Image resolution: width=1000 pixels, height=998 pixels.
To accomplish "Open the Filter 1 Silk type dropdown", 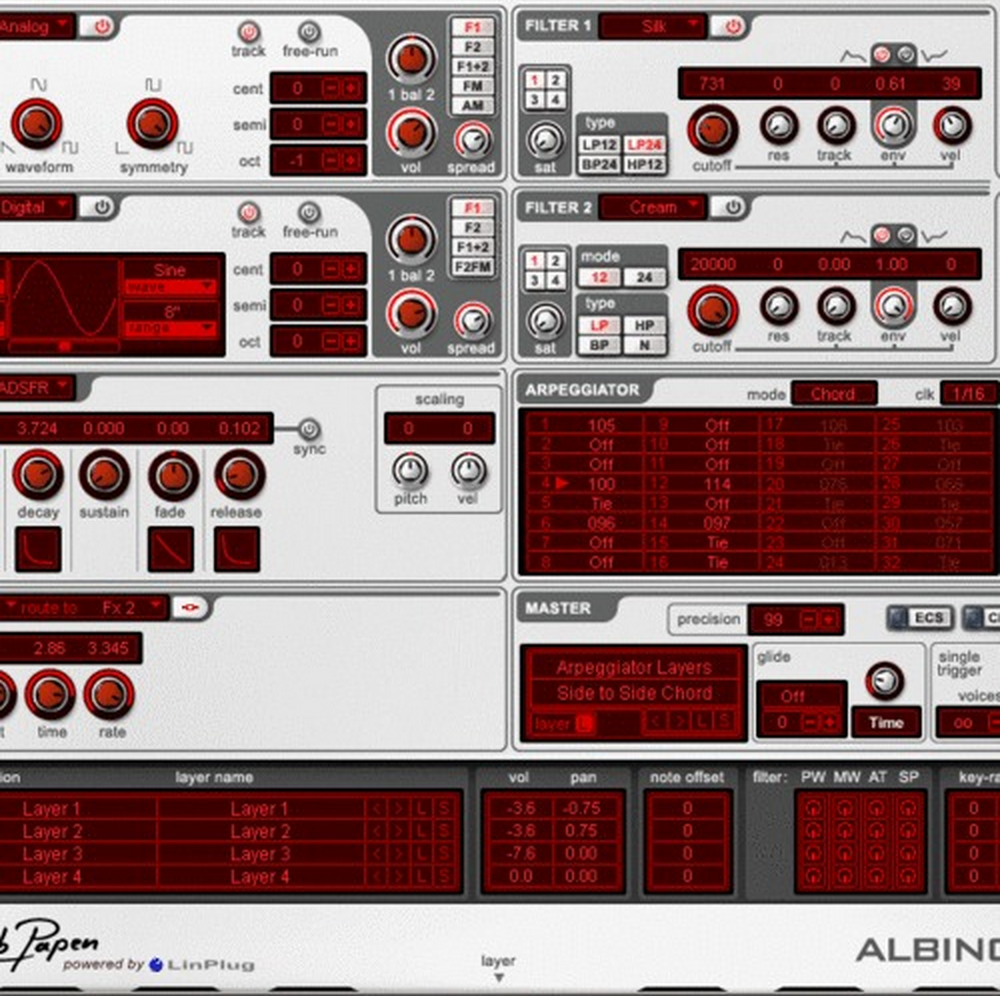I will tap(653, 26).
